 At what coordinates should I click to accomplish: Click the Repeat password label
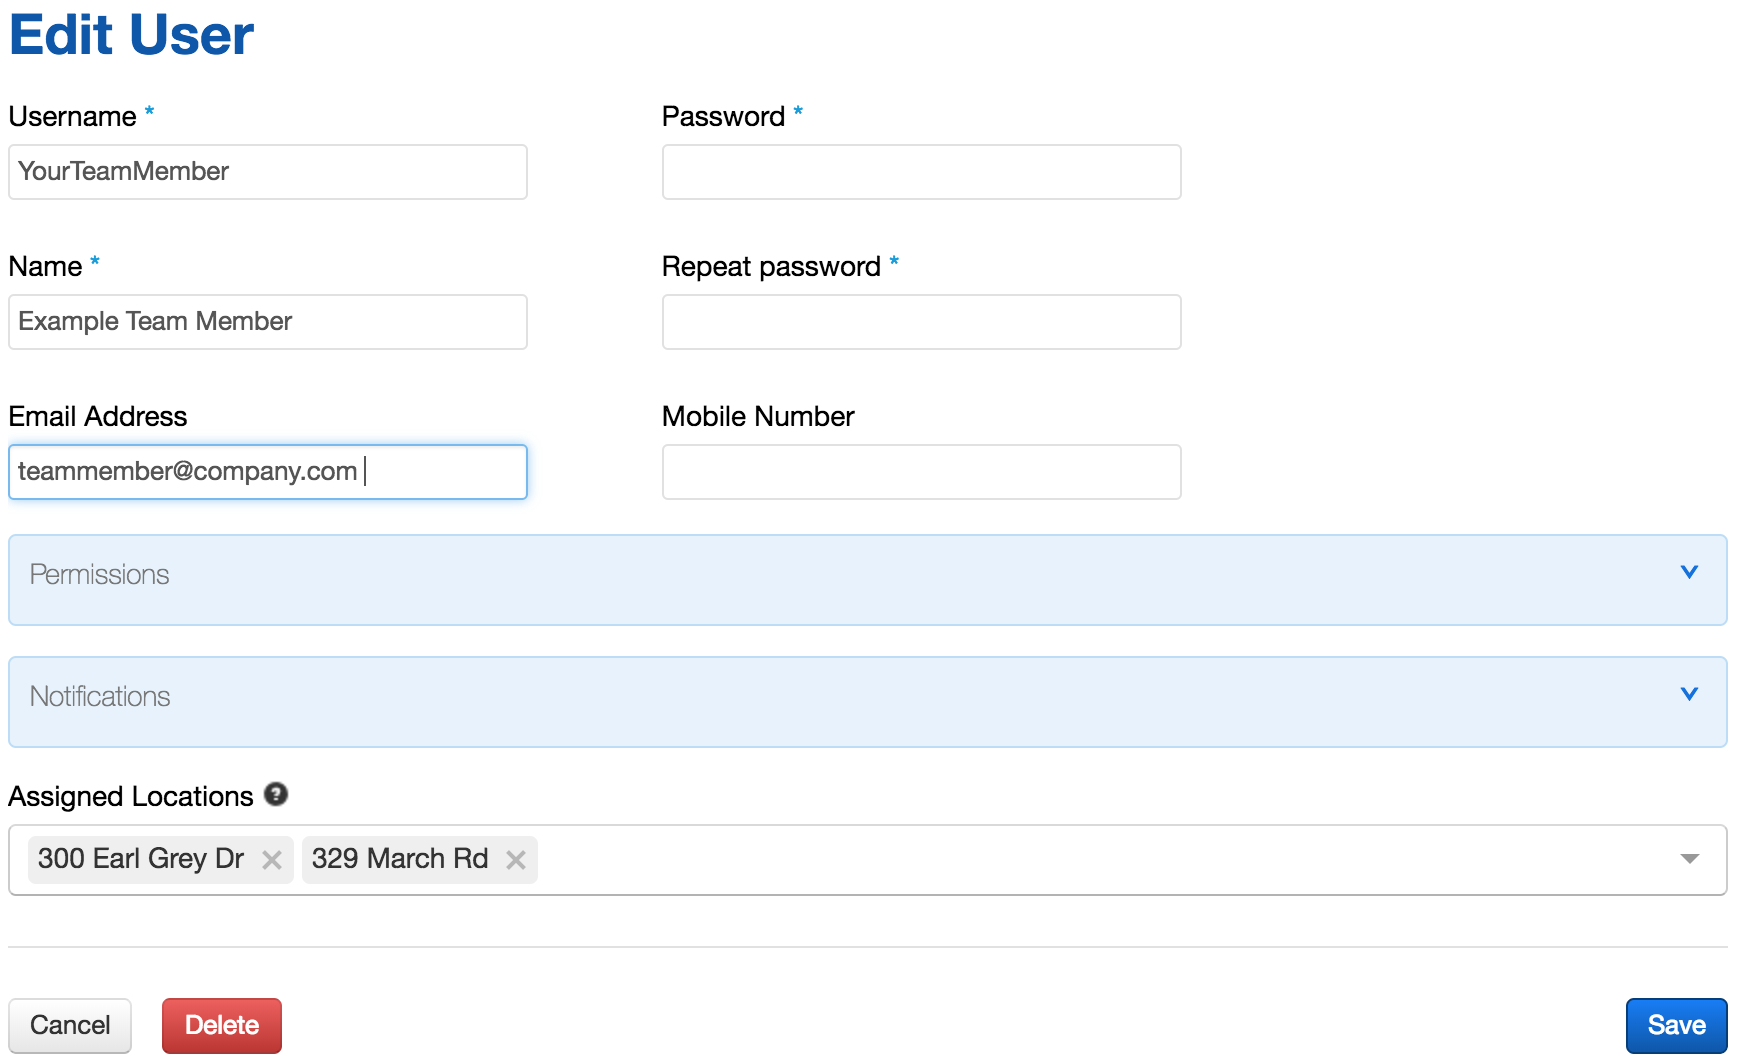(x=771, y=267)
